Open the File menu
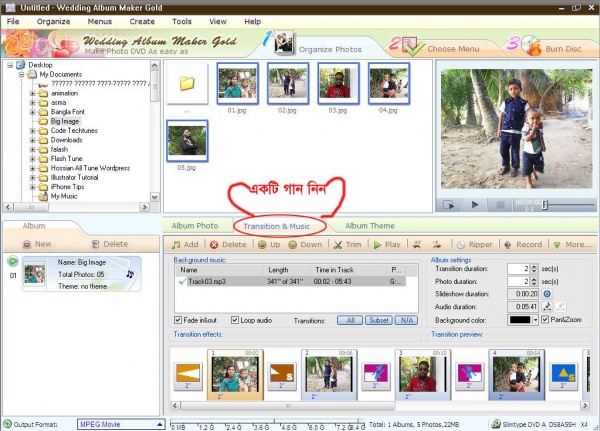This screenshot has width=600, height=431. pyautogui.click(x=13, y=21)
